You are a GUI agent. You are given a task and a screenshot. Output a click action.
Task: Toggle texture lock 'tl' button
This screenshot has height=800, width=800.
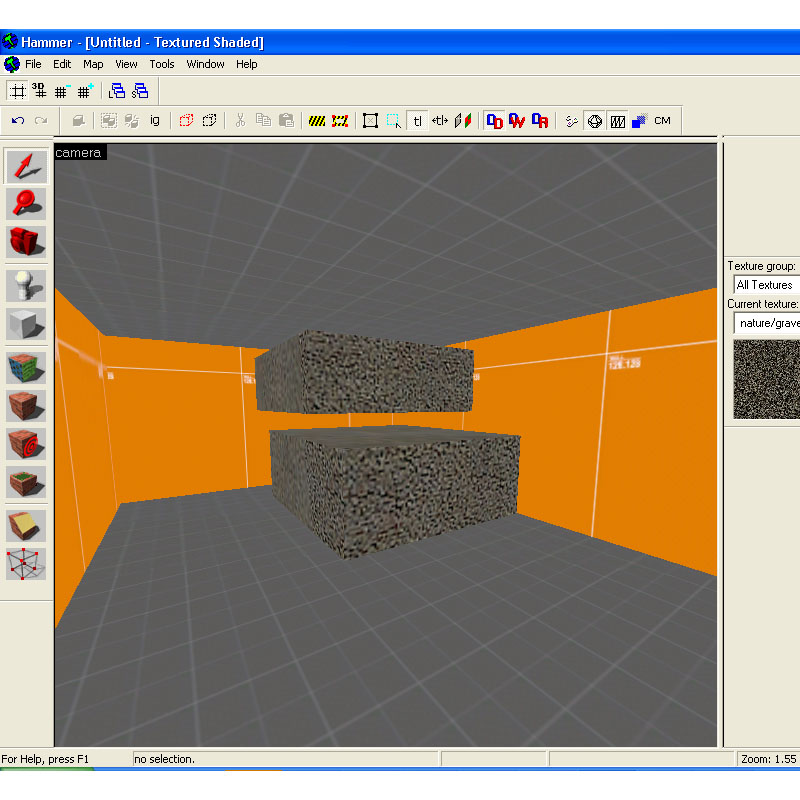pyautogui.click(x=418, y=121)
